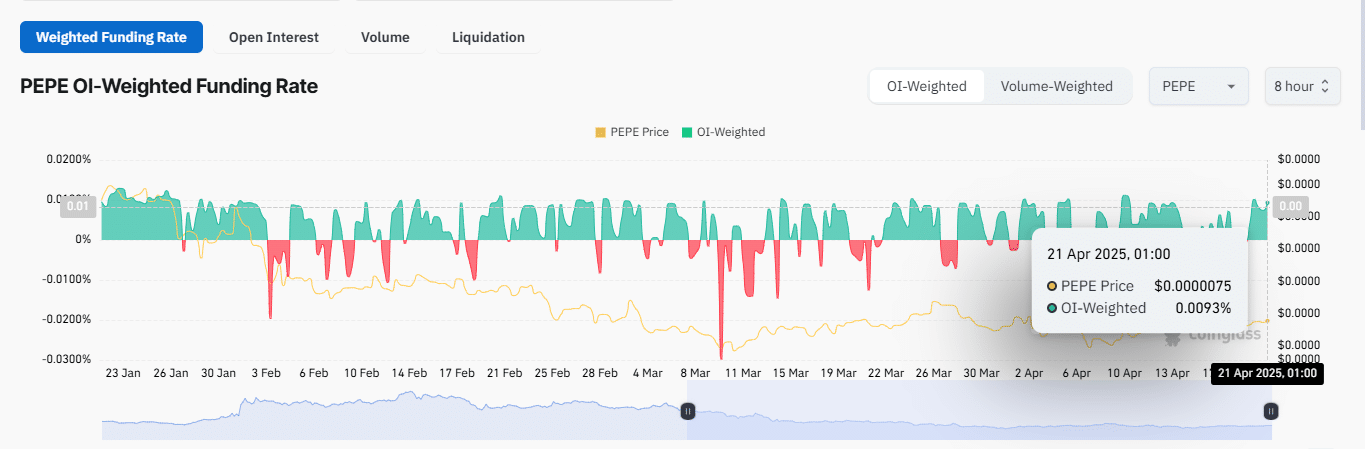This screenshot has width=1365, height=449.
Task: Click the 8 hour up-down arrows
Action: point(1326,87)
